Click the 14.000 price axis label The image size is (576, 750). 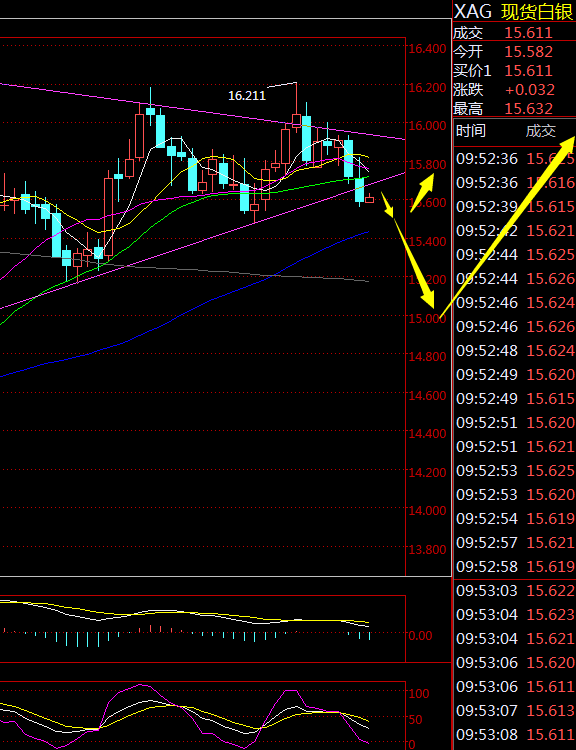(x=427, y=510)
